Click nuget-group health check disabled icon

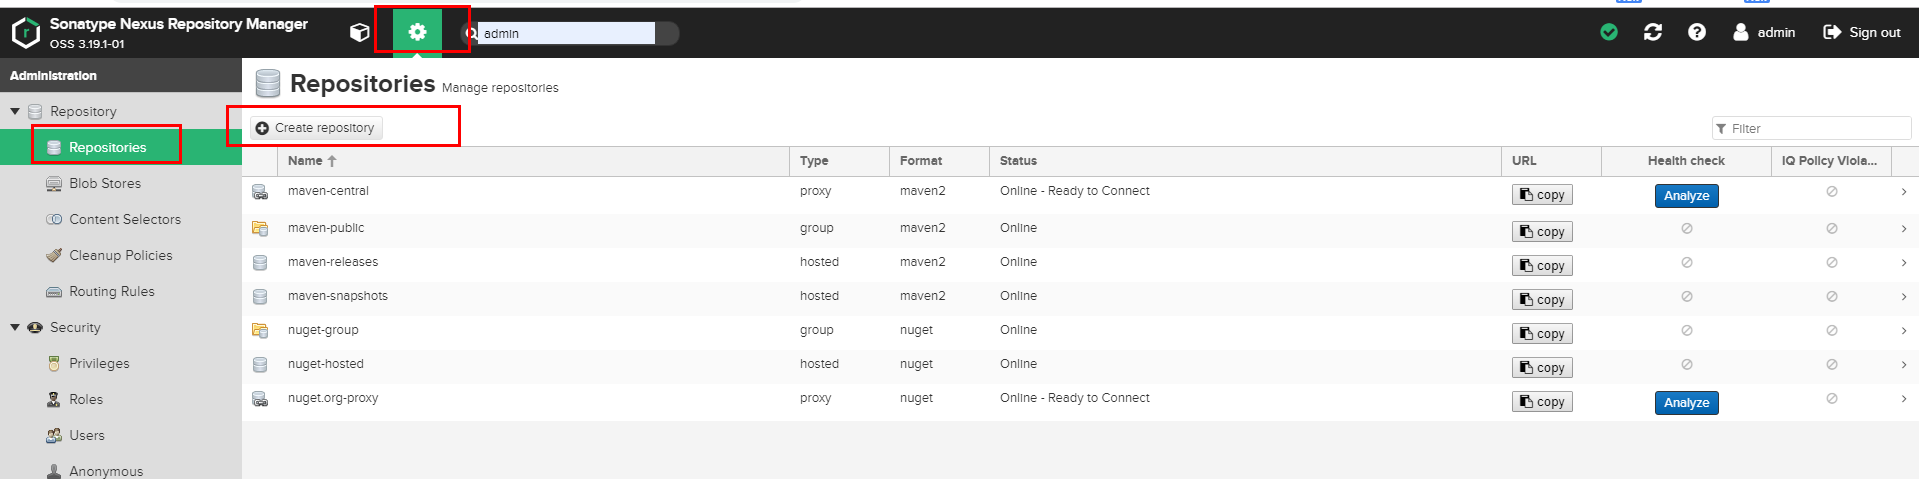[1687, 331]
